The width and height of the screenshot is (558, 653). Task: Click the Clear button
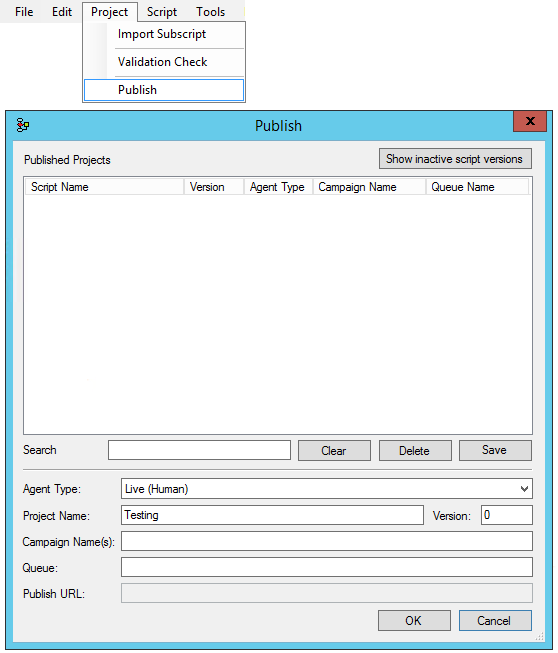coord(334,451)
